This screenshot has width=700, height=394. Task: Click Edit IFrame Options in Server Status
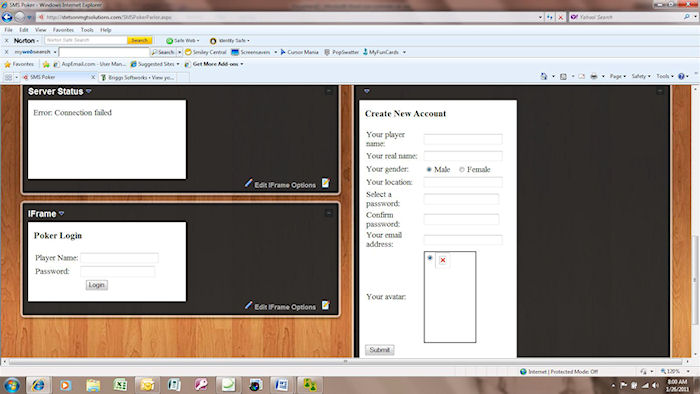coord(285,185)
